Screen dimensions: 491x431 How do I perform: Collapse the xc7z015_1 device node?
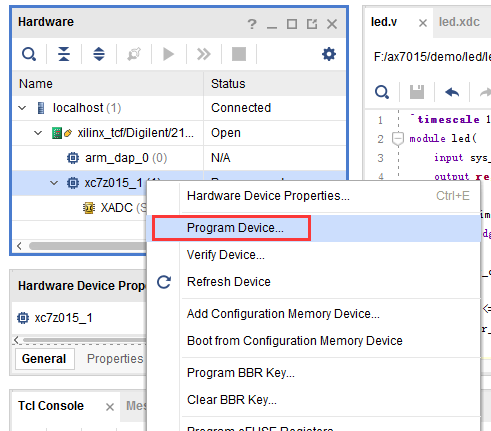pyautogui.click(x=54, y=183)
